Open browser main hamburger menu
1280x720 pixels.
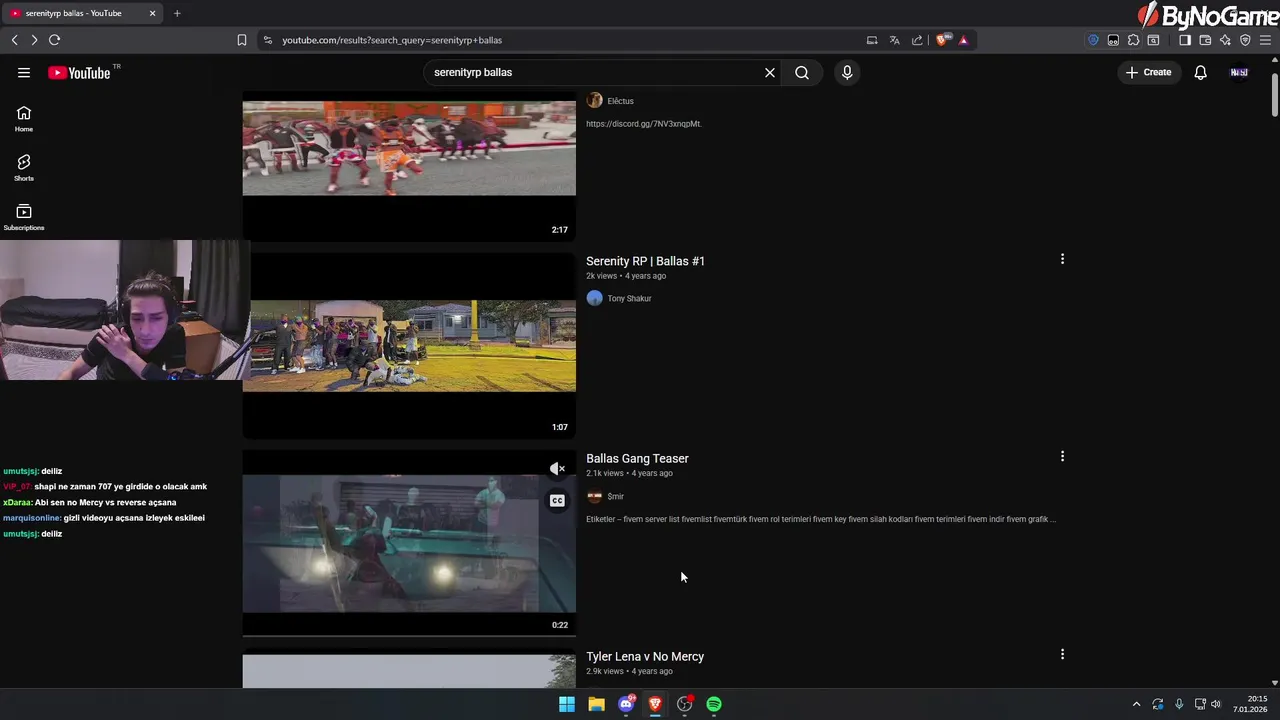(x=1265, y=40)
